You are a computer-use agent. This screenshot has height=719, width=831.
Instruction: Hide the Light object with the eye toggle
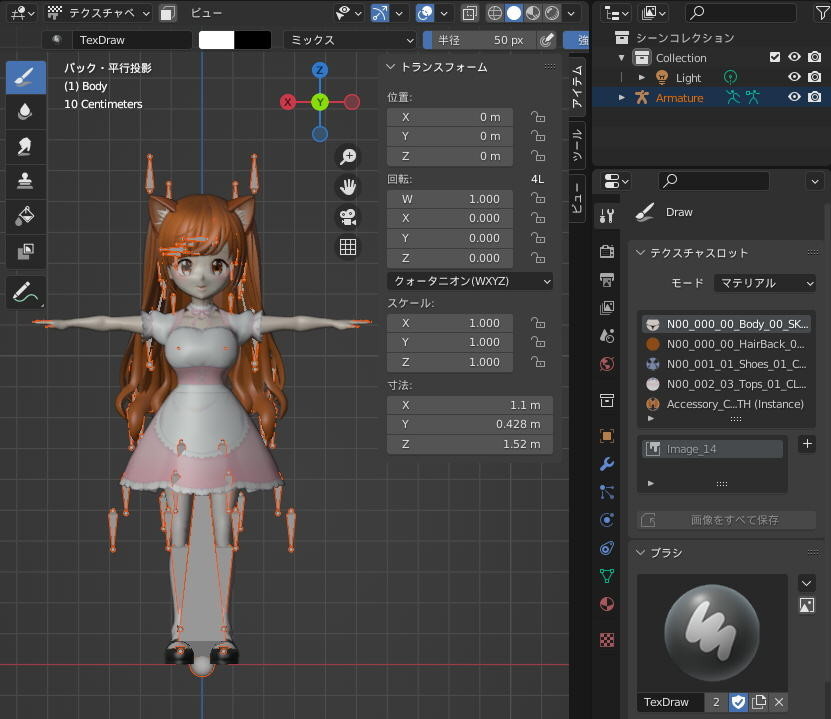click(793, 76)
